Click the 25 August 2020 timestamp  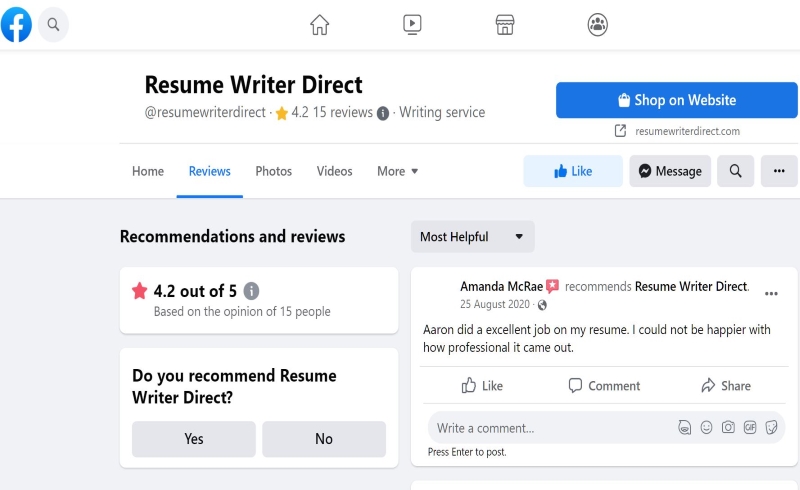(495, 304)
